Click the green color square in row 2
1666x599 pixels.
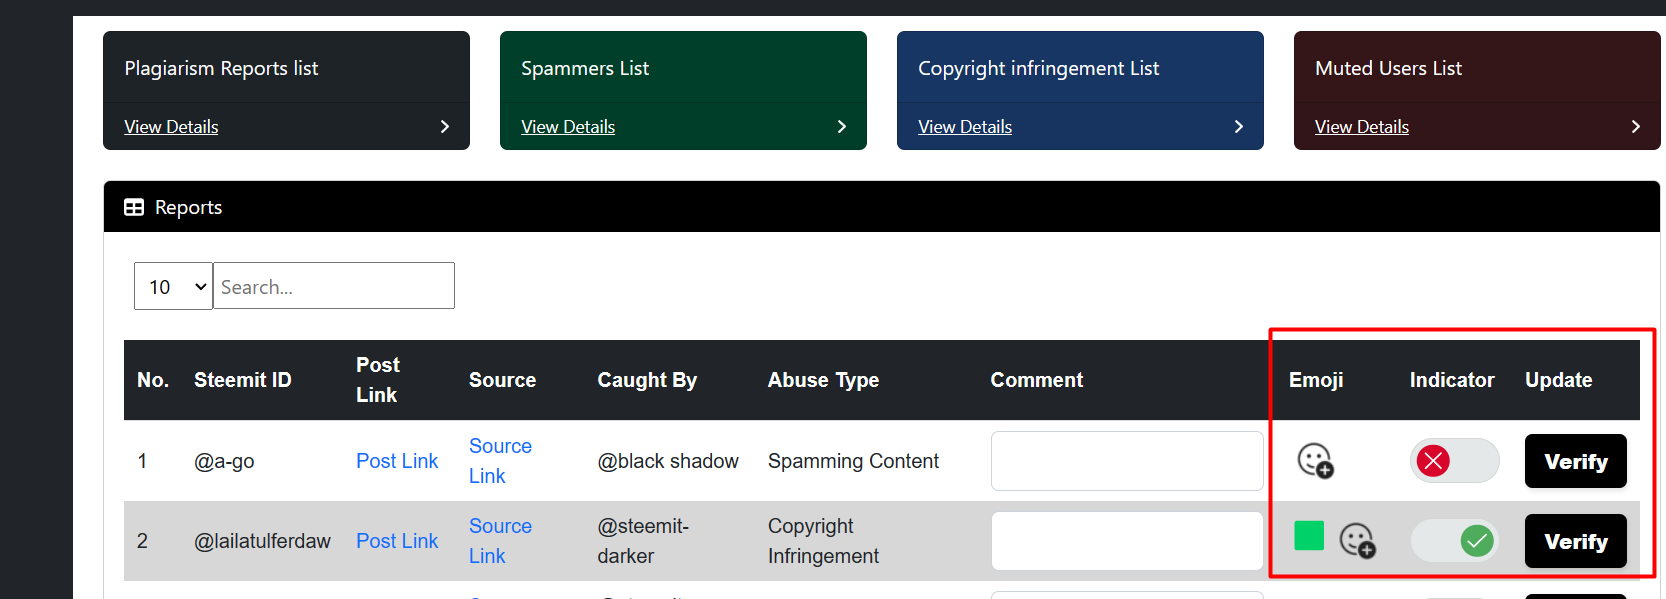[x=1309, y=536]
